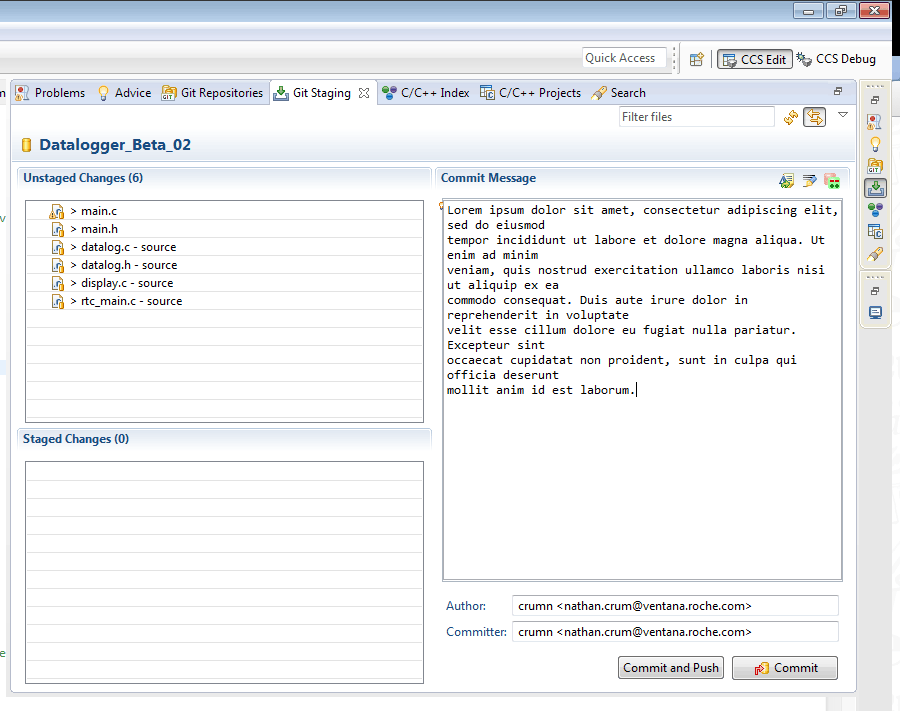Minimize the application window
This screenshot has height=711, width=900.
pos(808,11)
